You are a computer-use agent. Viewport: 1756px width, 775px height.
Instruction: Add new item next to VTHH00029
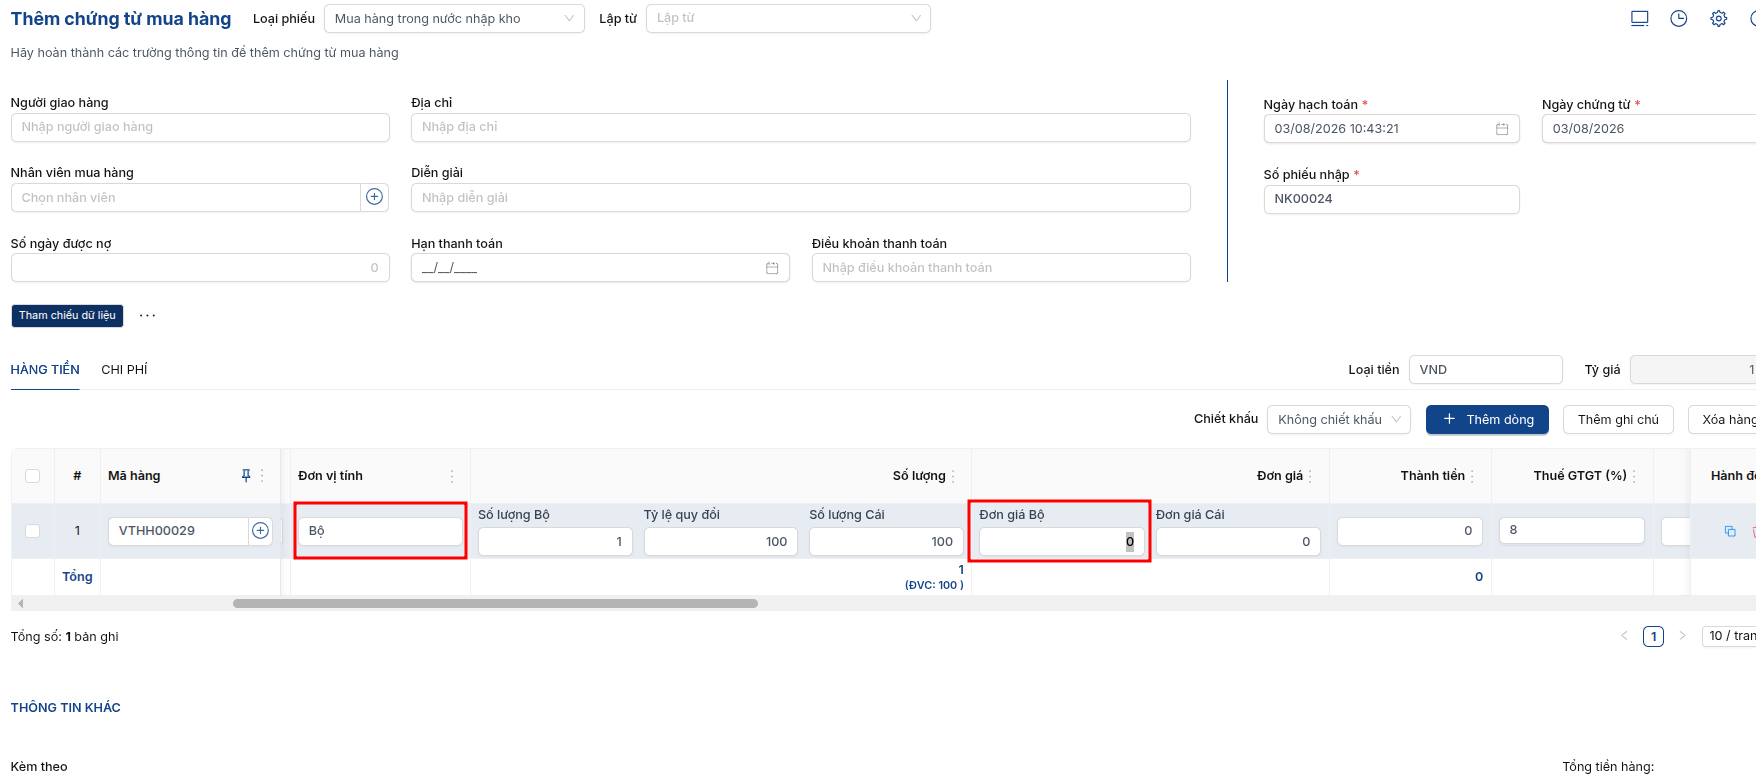tap(260, 531)
